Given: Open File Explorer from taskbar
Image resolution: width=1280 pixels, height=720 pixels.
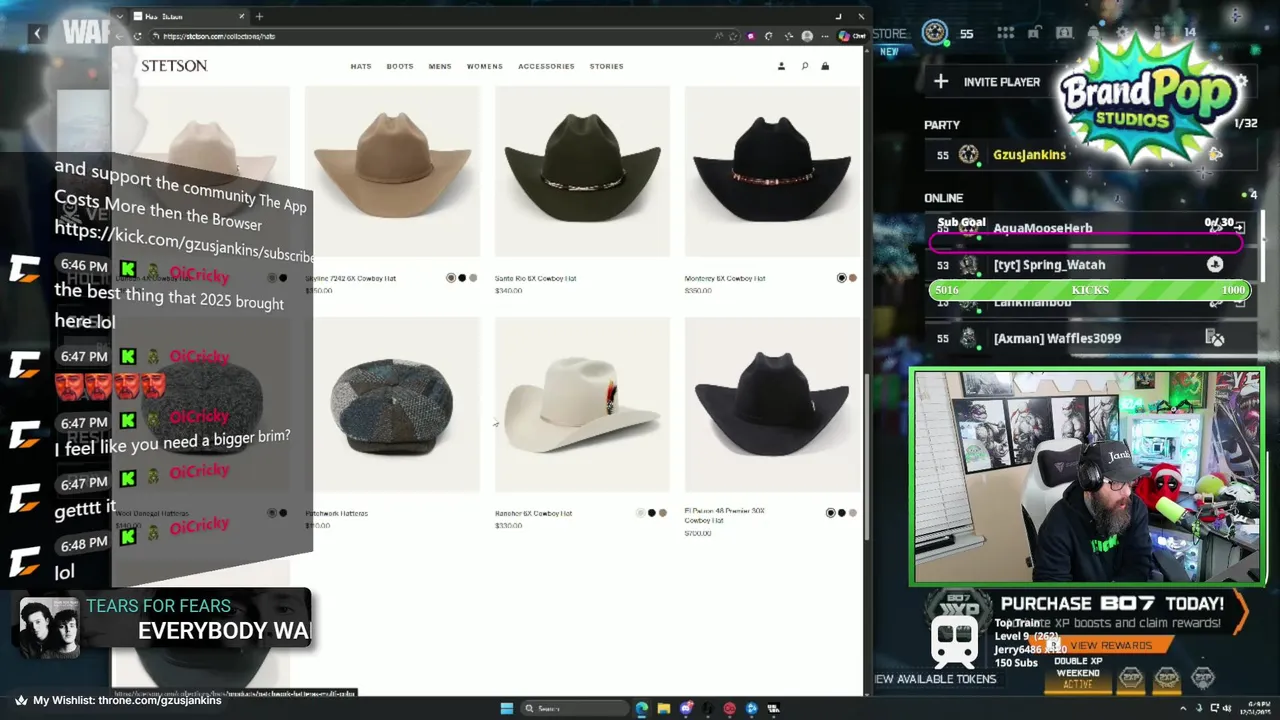Looking at the screenshot, I should point(663,709).
